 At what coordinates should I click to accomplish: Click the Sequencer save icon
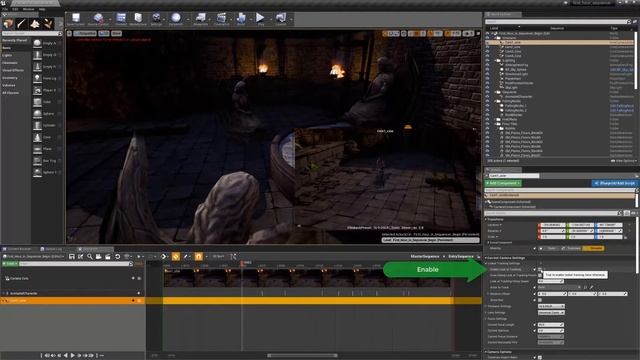[71, 256]
